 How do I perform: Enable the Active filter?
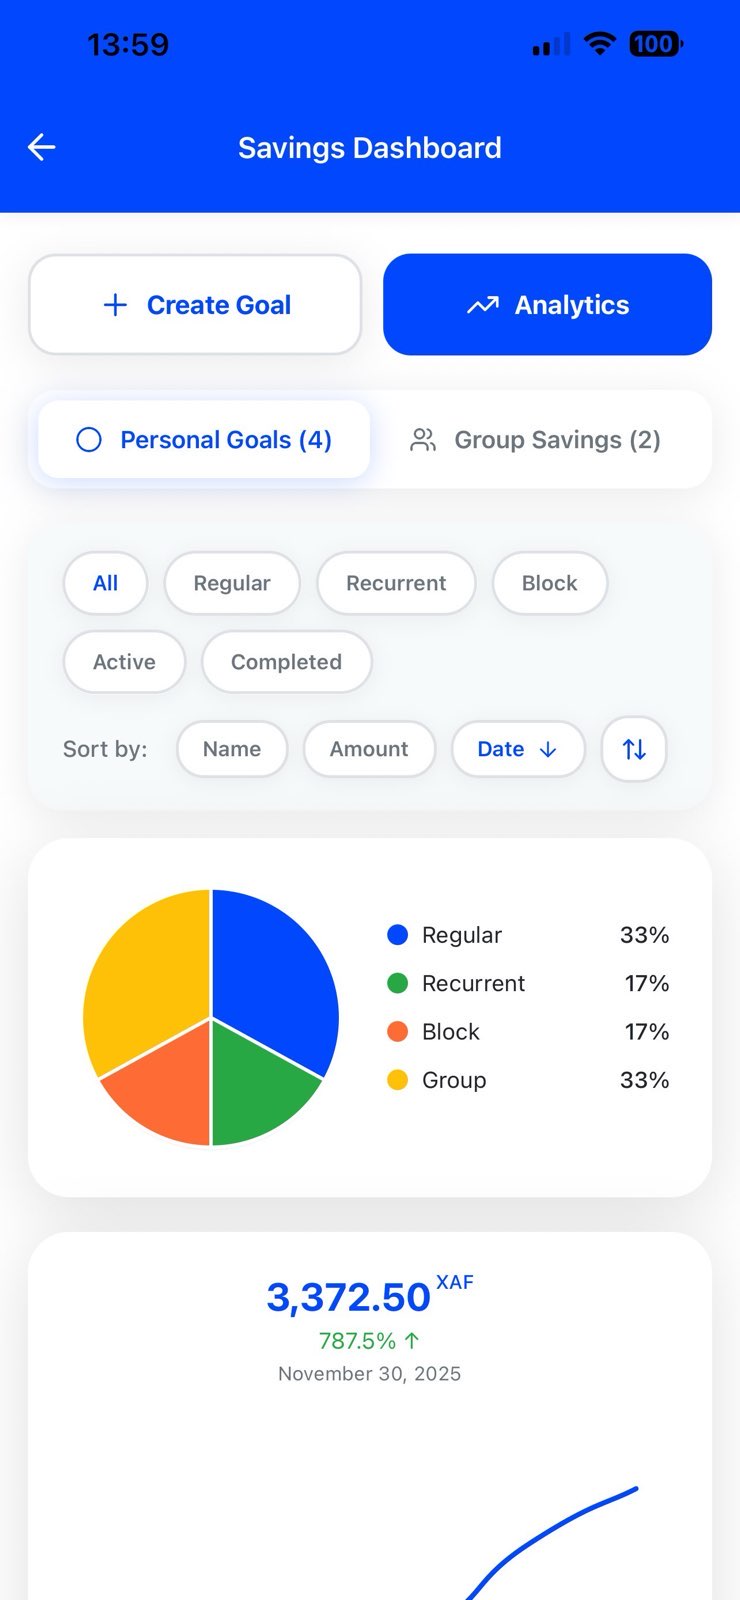123,662
